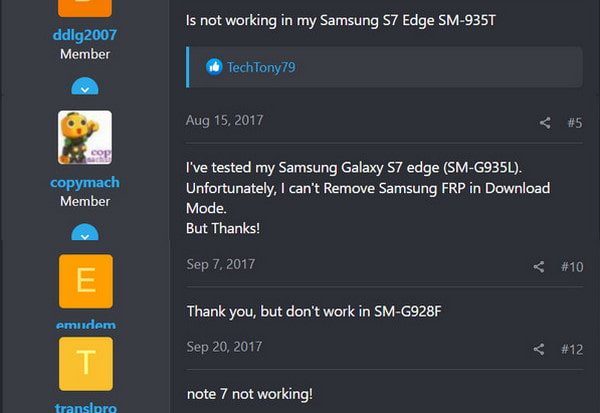This screenshot has height=413, width=600.
Task: Click the share icon beside post #10
Action: [539, 267]
